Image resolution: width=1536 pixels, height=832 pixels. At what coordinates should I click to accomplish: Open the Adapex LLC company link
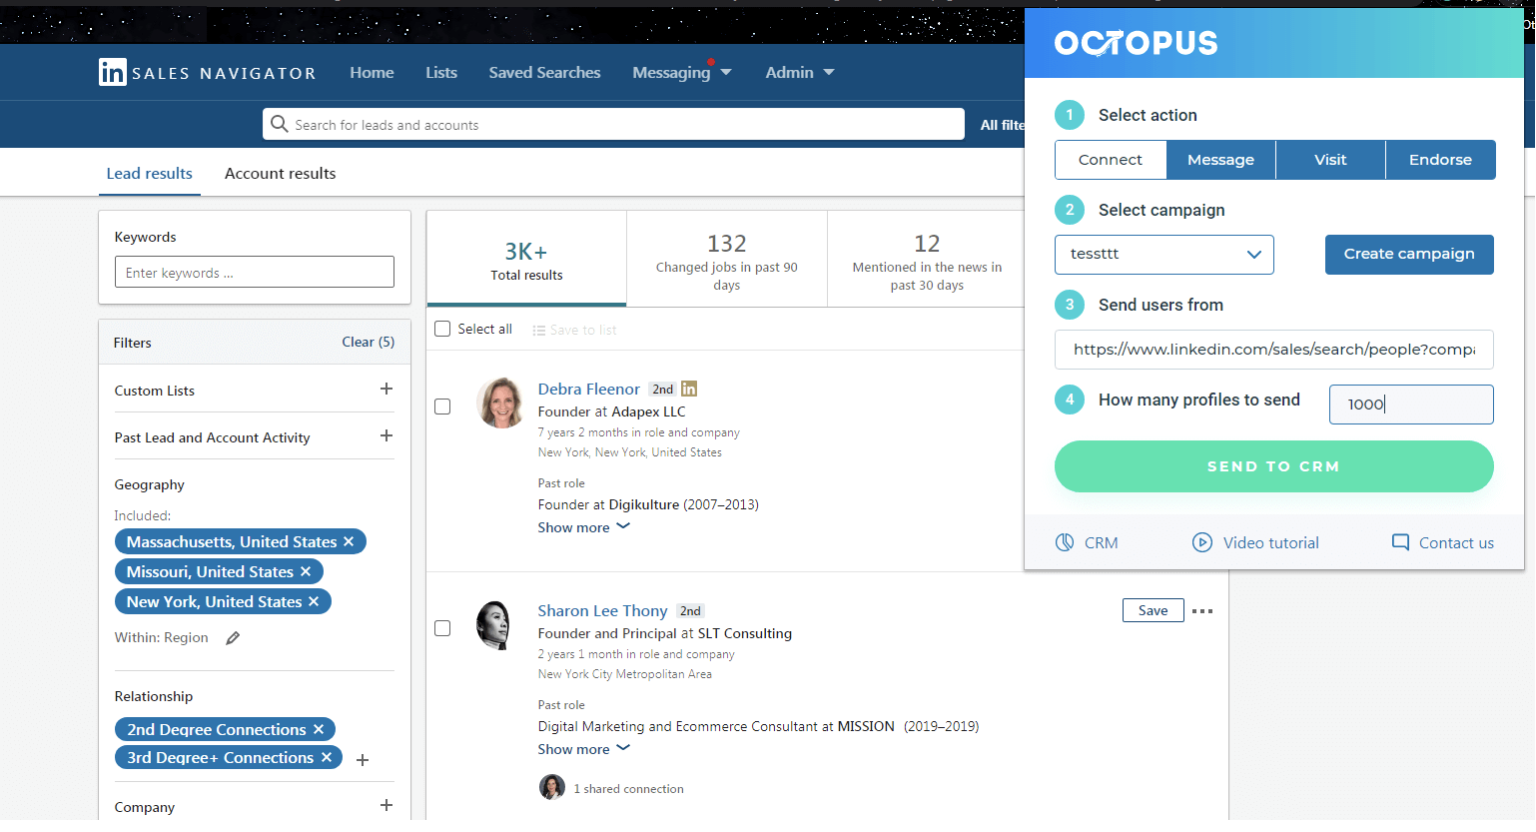[648, 412]
